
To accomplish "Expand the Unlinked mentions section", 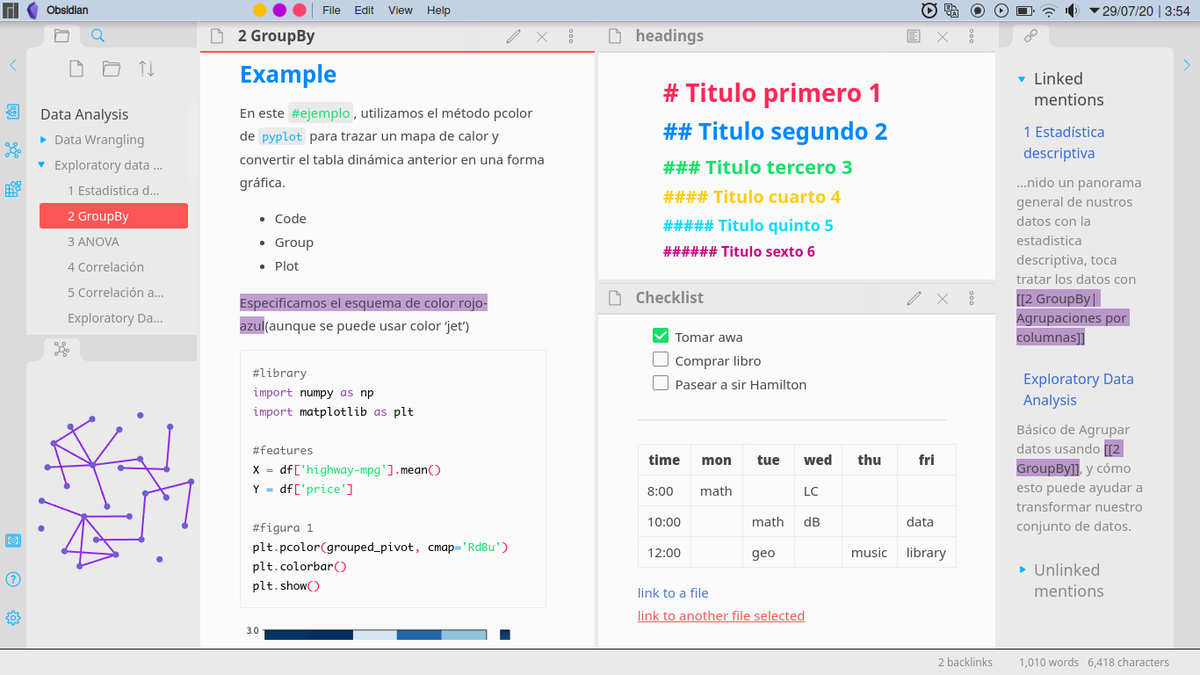I will coord(1022,570).
